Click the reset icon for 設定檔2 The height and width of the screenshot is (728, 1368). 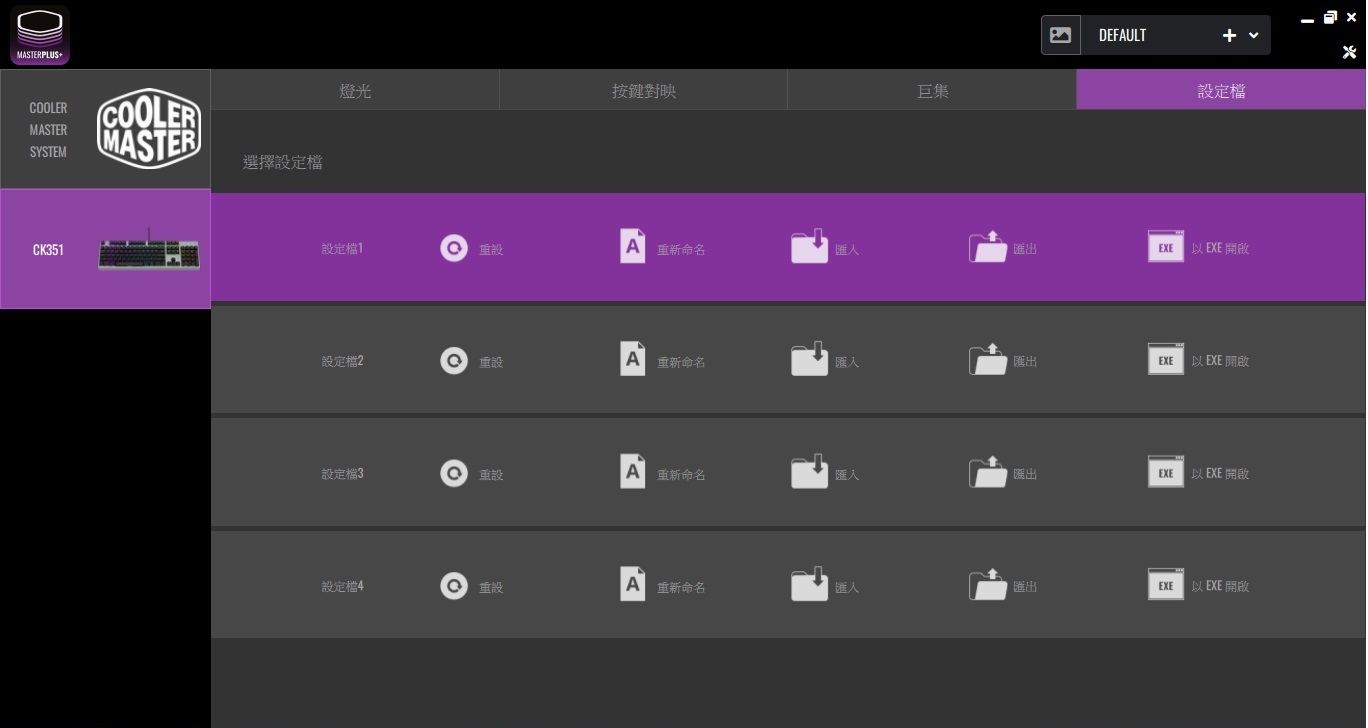click(x=454, y=361)
